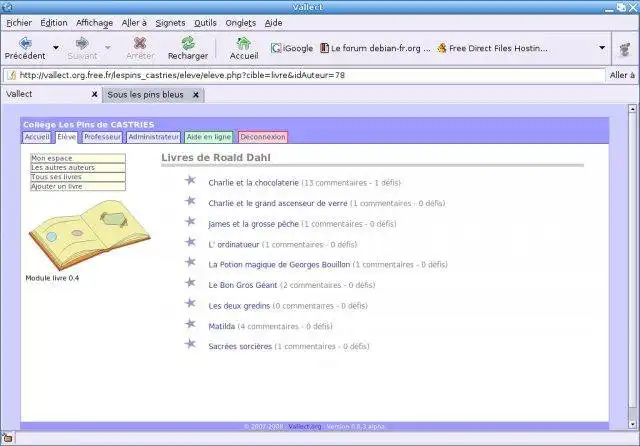Open the Aide menu
This screenshot has height=446, width=640.
[x=273, y=23]
